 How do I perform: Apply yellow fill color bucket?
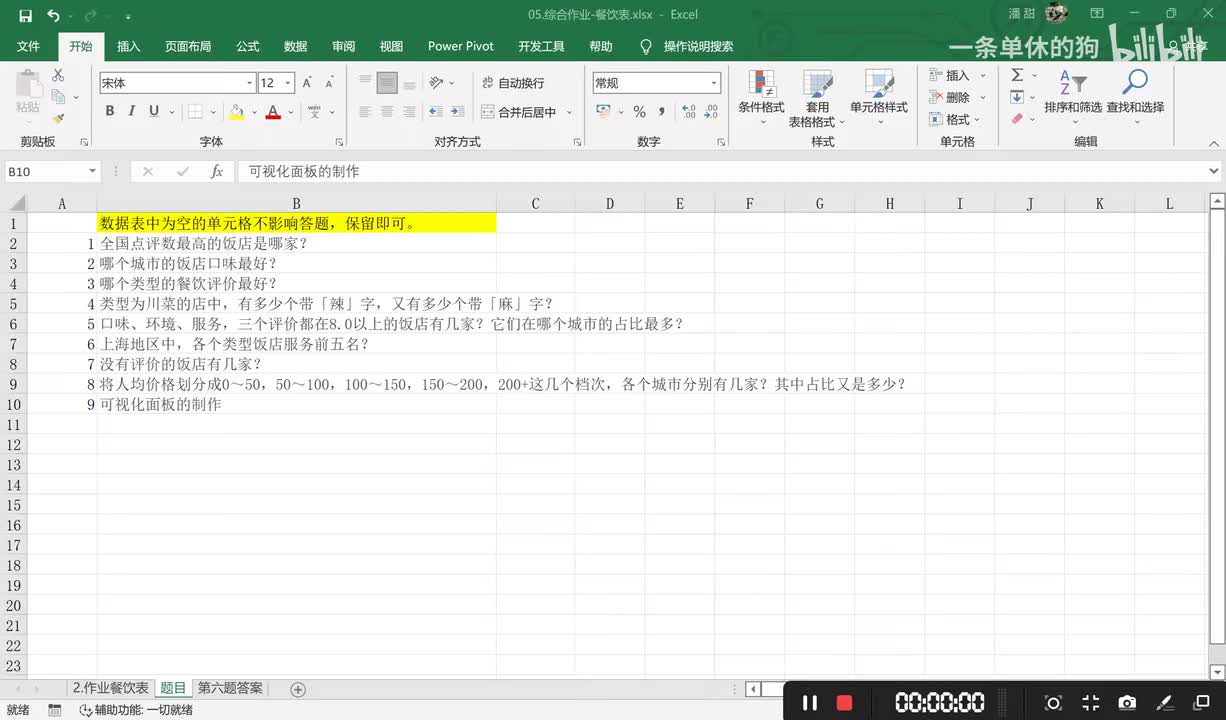(236, 112)
